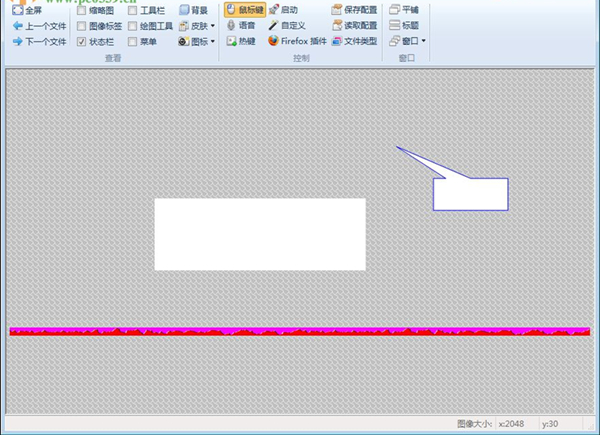Enable the 缩略图 thumbnail checkbox

(81, 10)
